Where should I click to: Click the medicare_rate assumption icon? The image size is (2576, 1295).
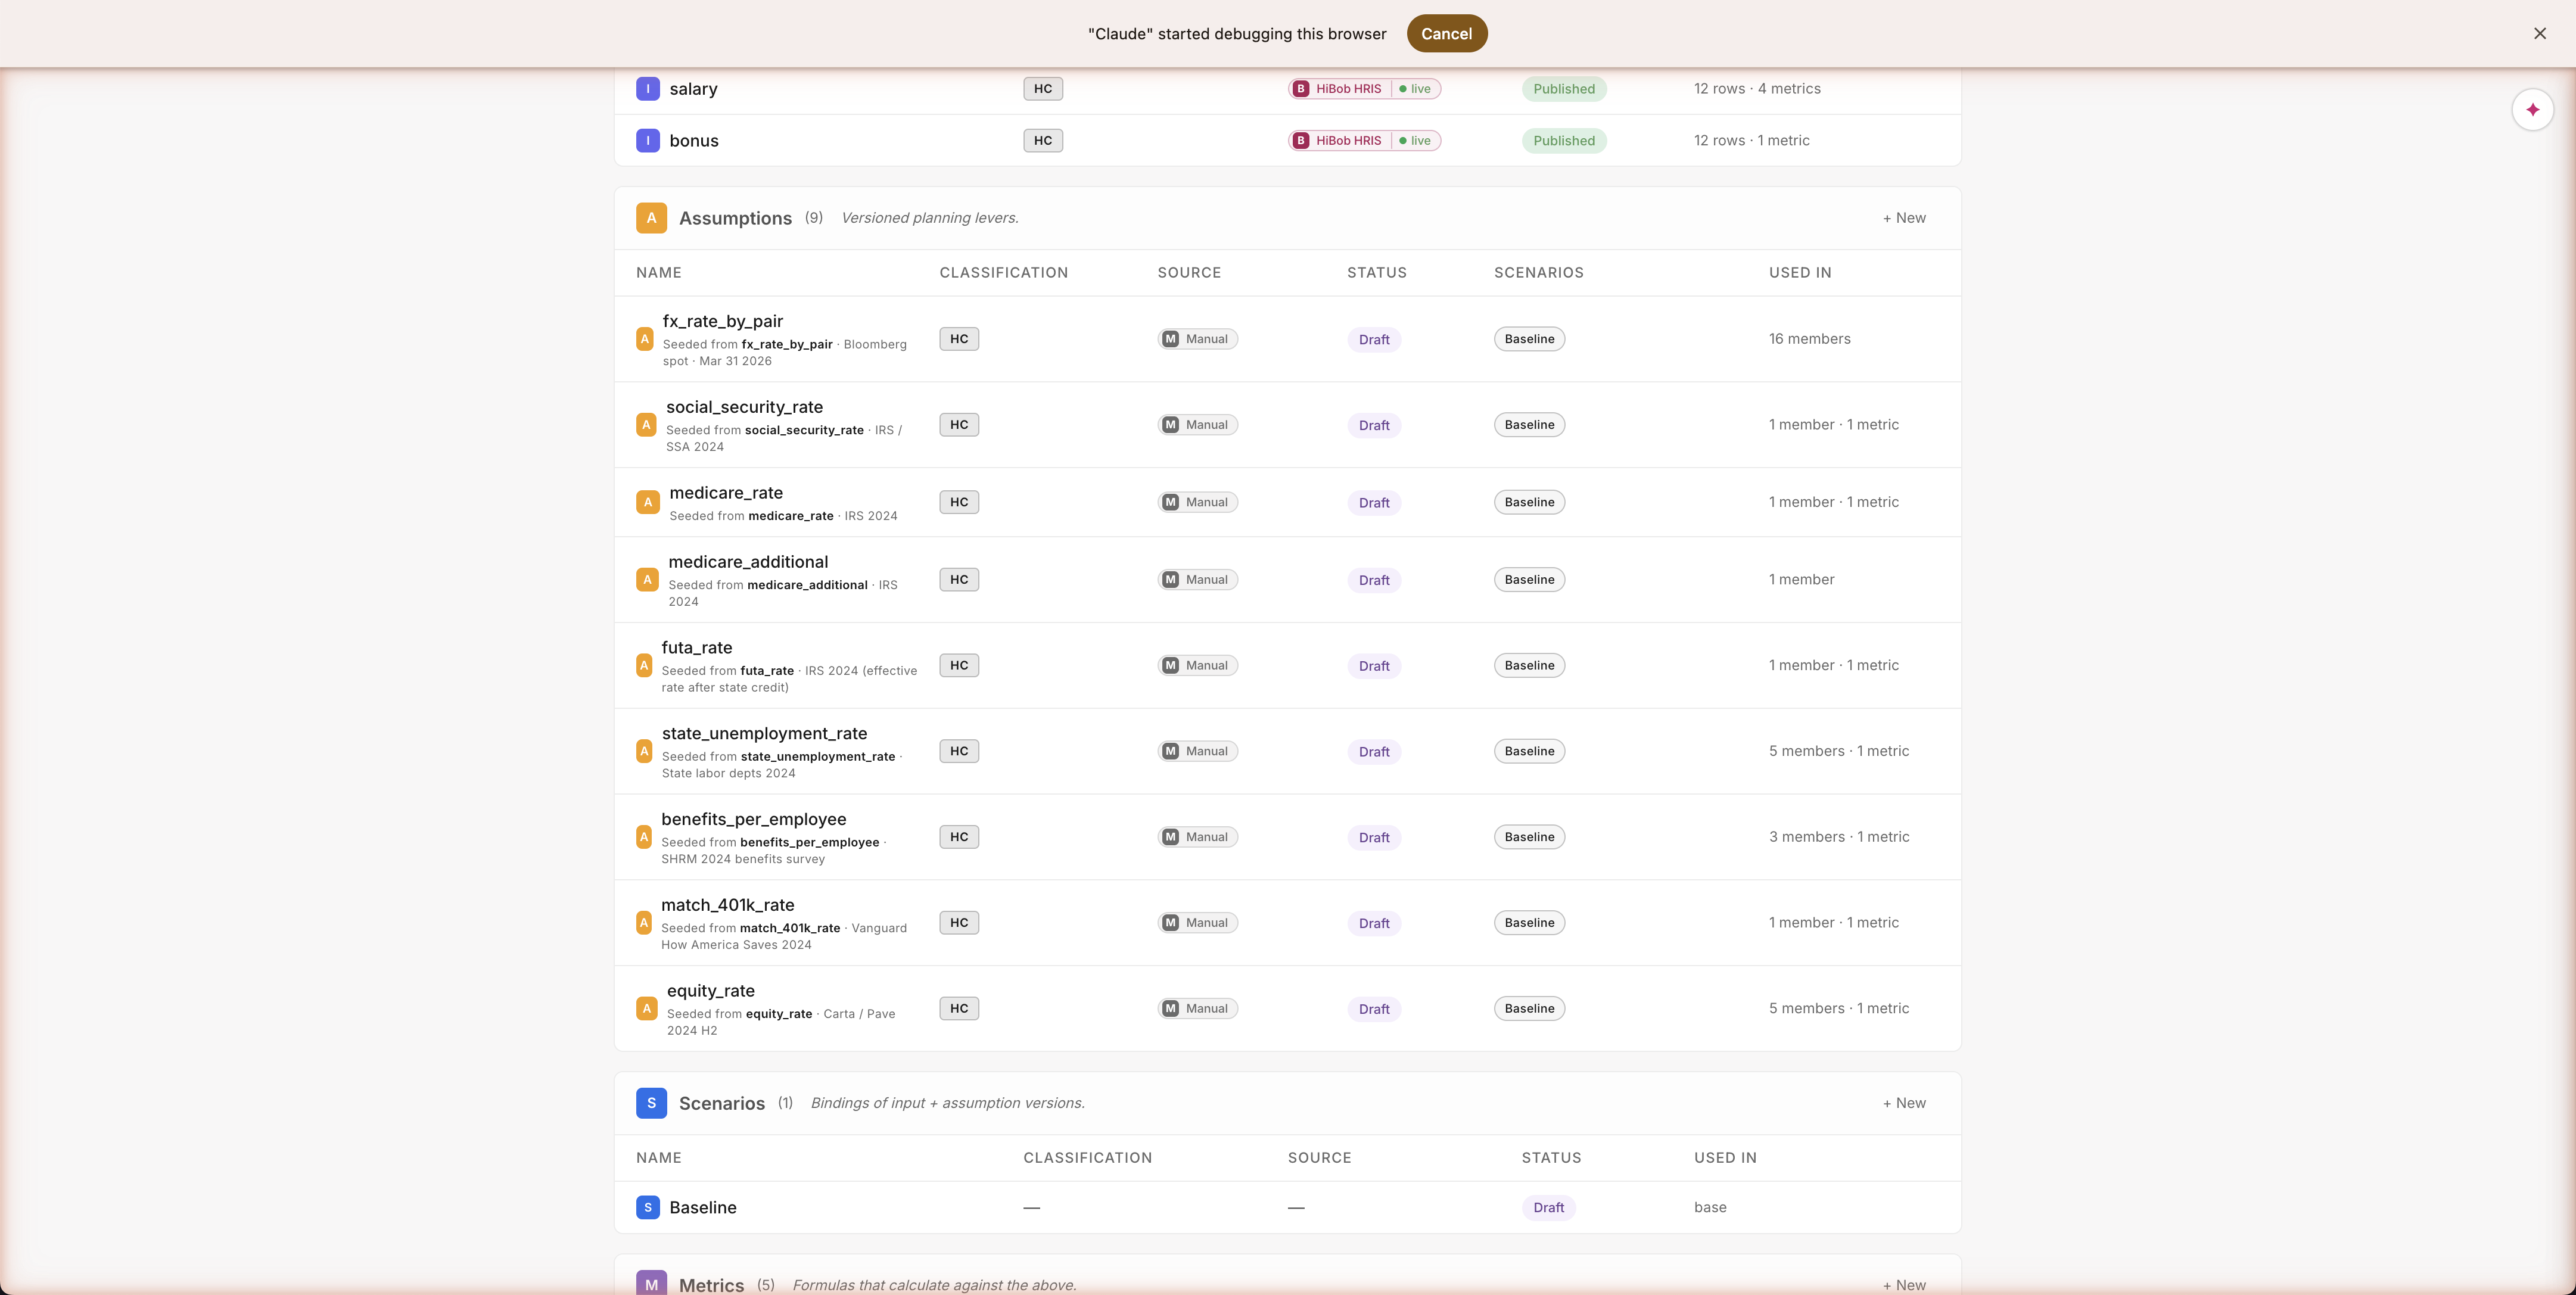coord(648,502)
